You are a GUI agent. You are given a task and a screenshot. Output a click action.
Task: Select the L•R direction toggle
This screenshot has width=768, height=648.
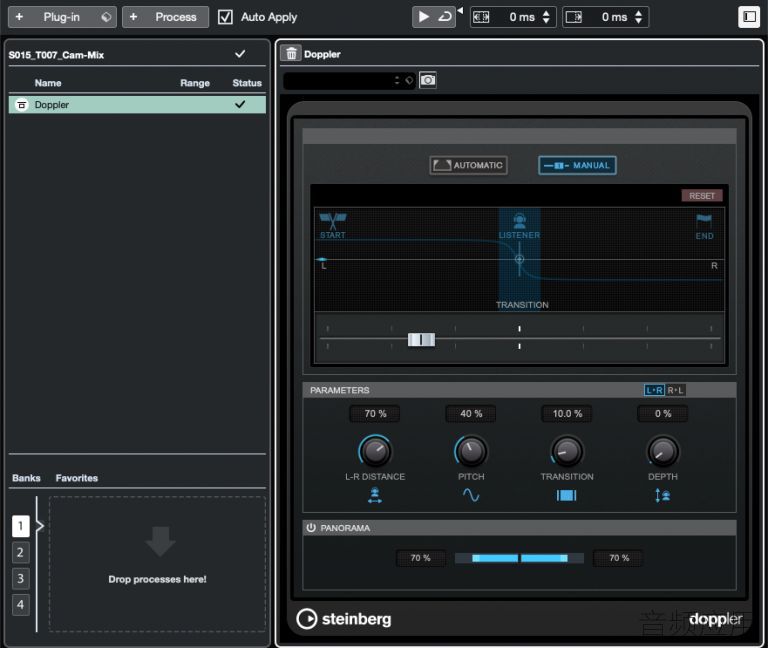(x=654, y=390)
